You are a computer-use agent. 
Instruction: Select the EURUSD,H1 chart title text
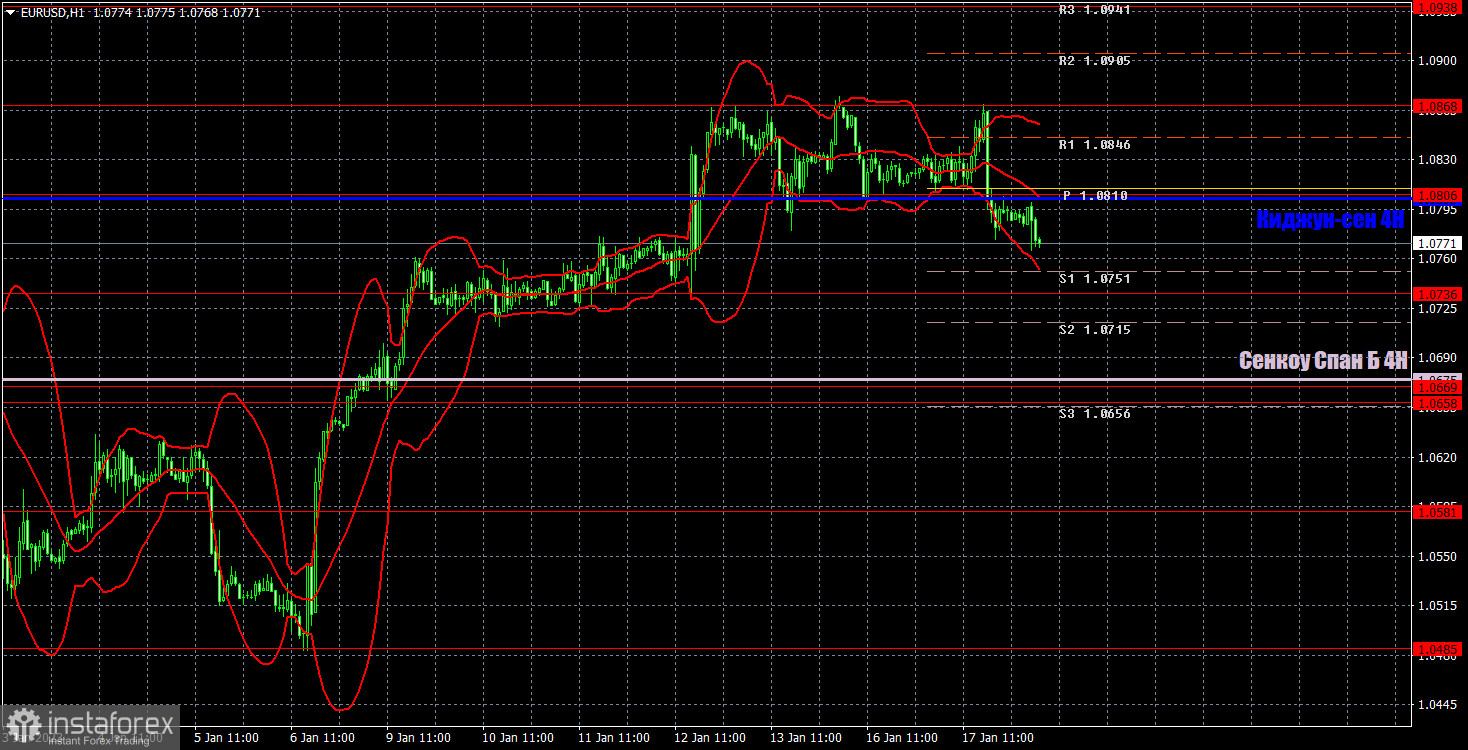click(52, 12)
